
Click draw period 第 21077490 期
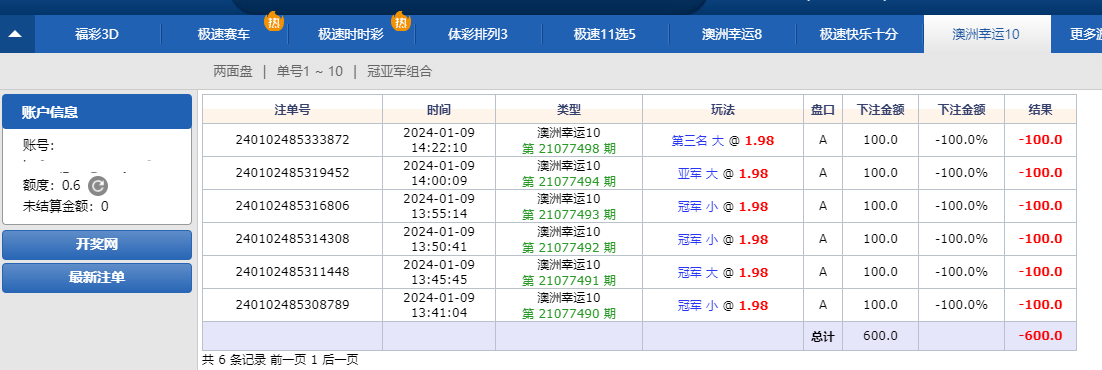[569, 314]
